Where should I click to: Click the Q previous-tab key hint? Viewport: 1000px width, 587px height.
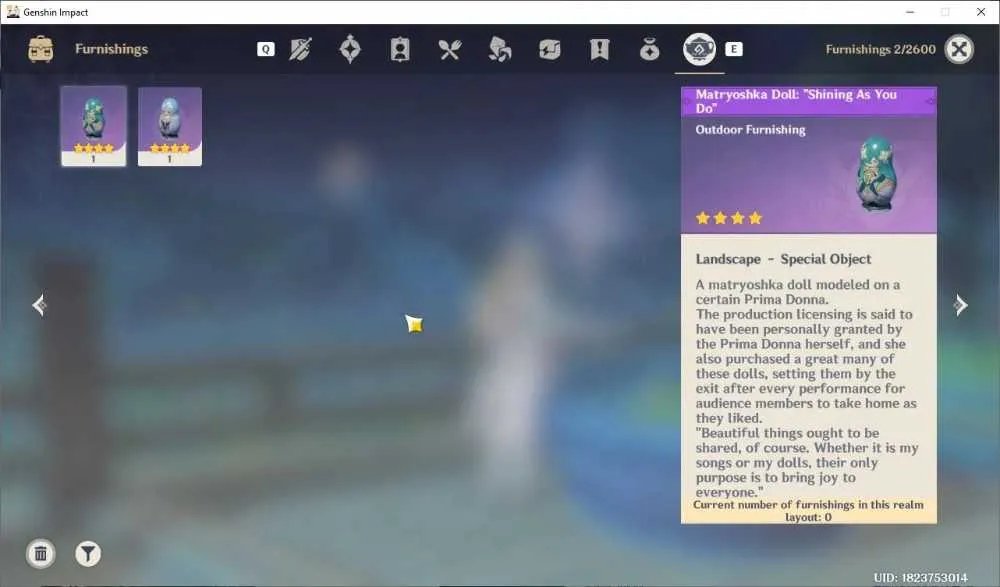pos(266,49)
